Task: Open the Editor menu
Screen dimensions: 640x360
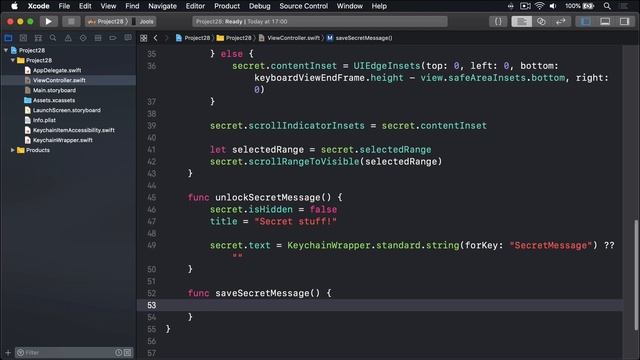Action: [x=195, y=6]
